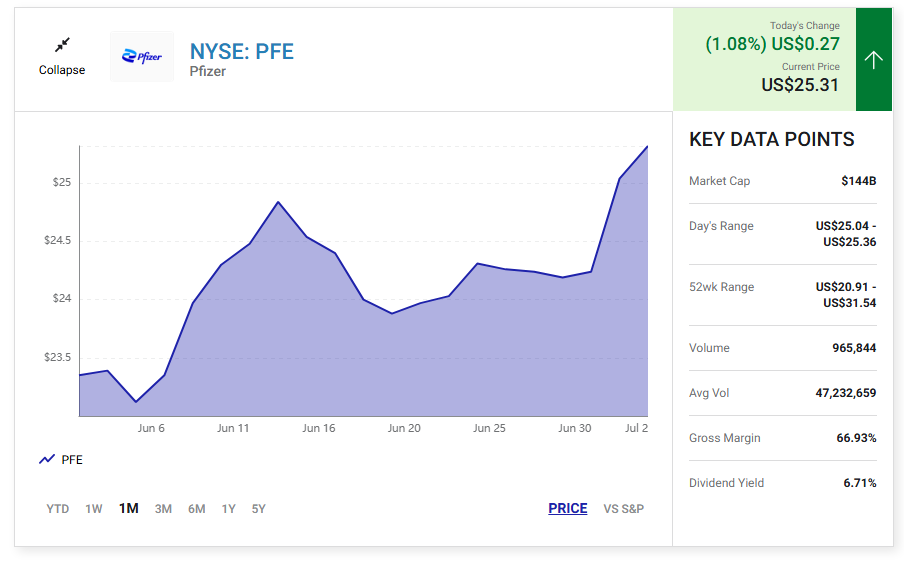Image resolution: width=904 pixels, height=561 pixels.
Task: Click the green up-arrow change indicator
Action: 873,59
